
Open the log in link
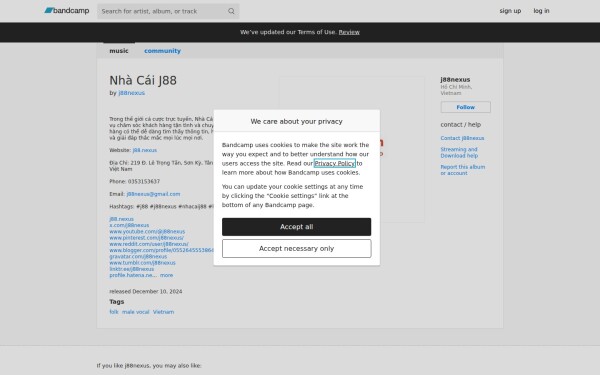[541, 11]
